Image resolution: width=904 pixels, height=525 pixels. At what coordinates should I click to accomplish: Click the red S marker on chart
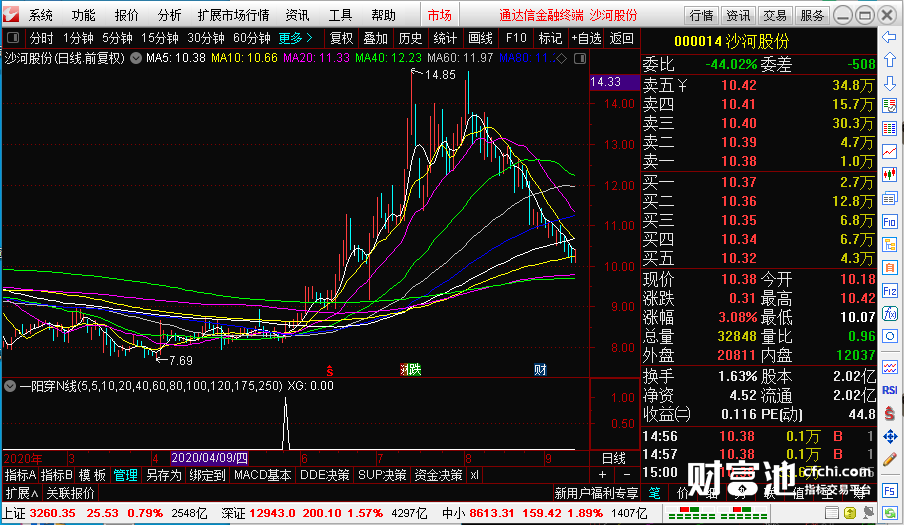tap(330, 371)
